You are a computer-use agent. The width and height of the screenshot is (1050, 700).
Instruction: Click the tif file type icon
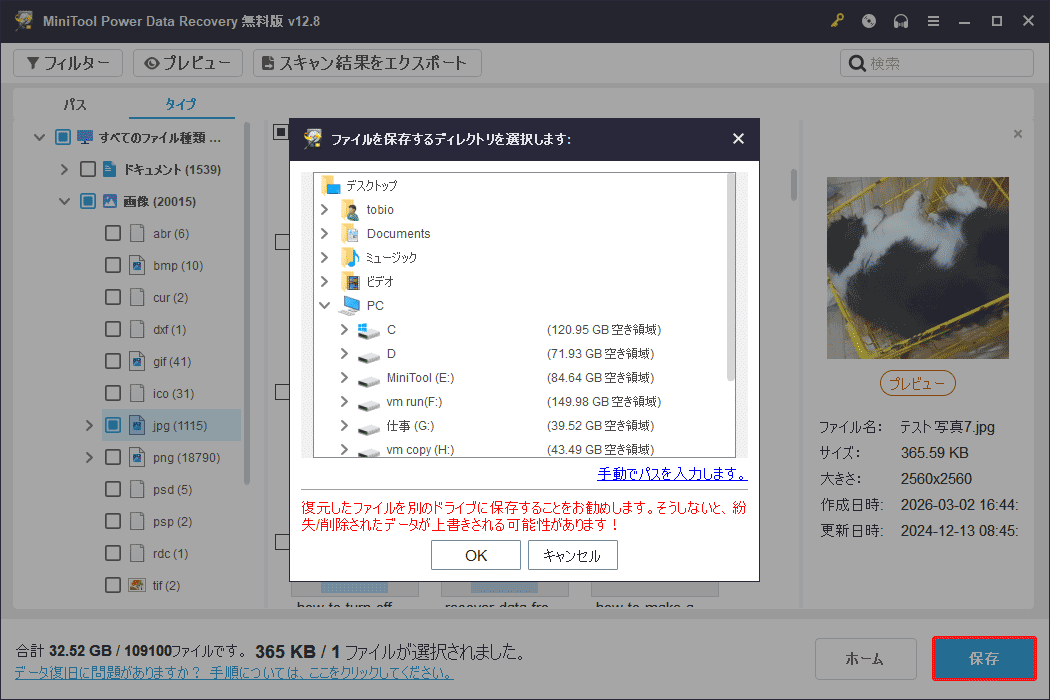pos(137,585)
